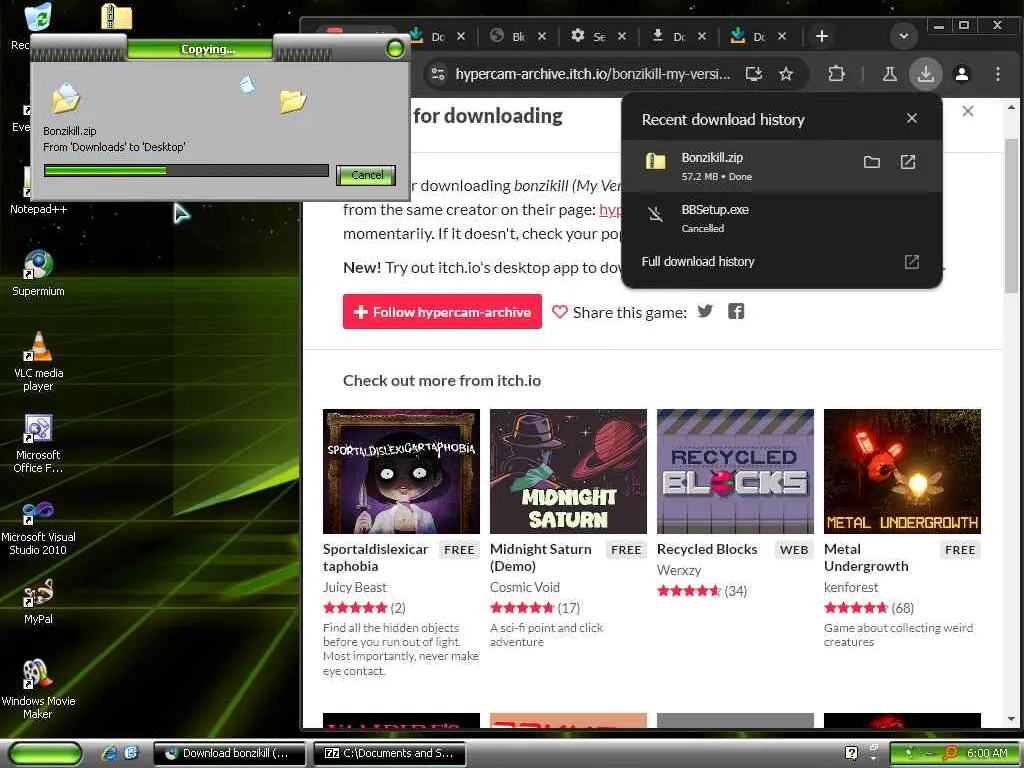The image size is (1024, 768).
Task: Click the copy progress bar
Action: 186,170
